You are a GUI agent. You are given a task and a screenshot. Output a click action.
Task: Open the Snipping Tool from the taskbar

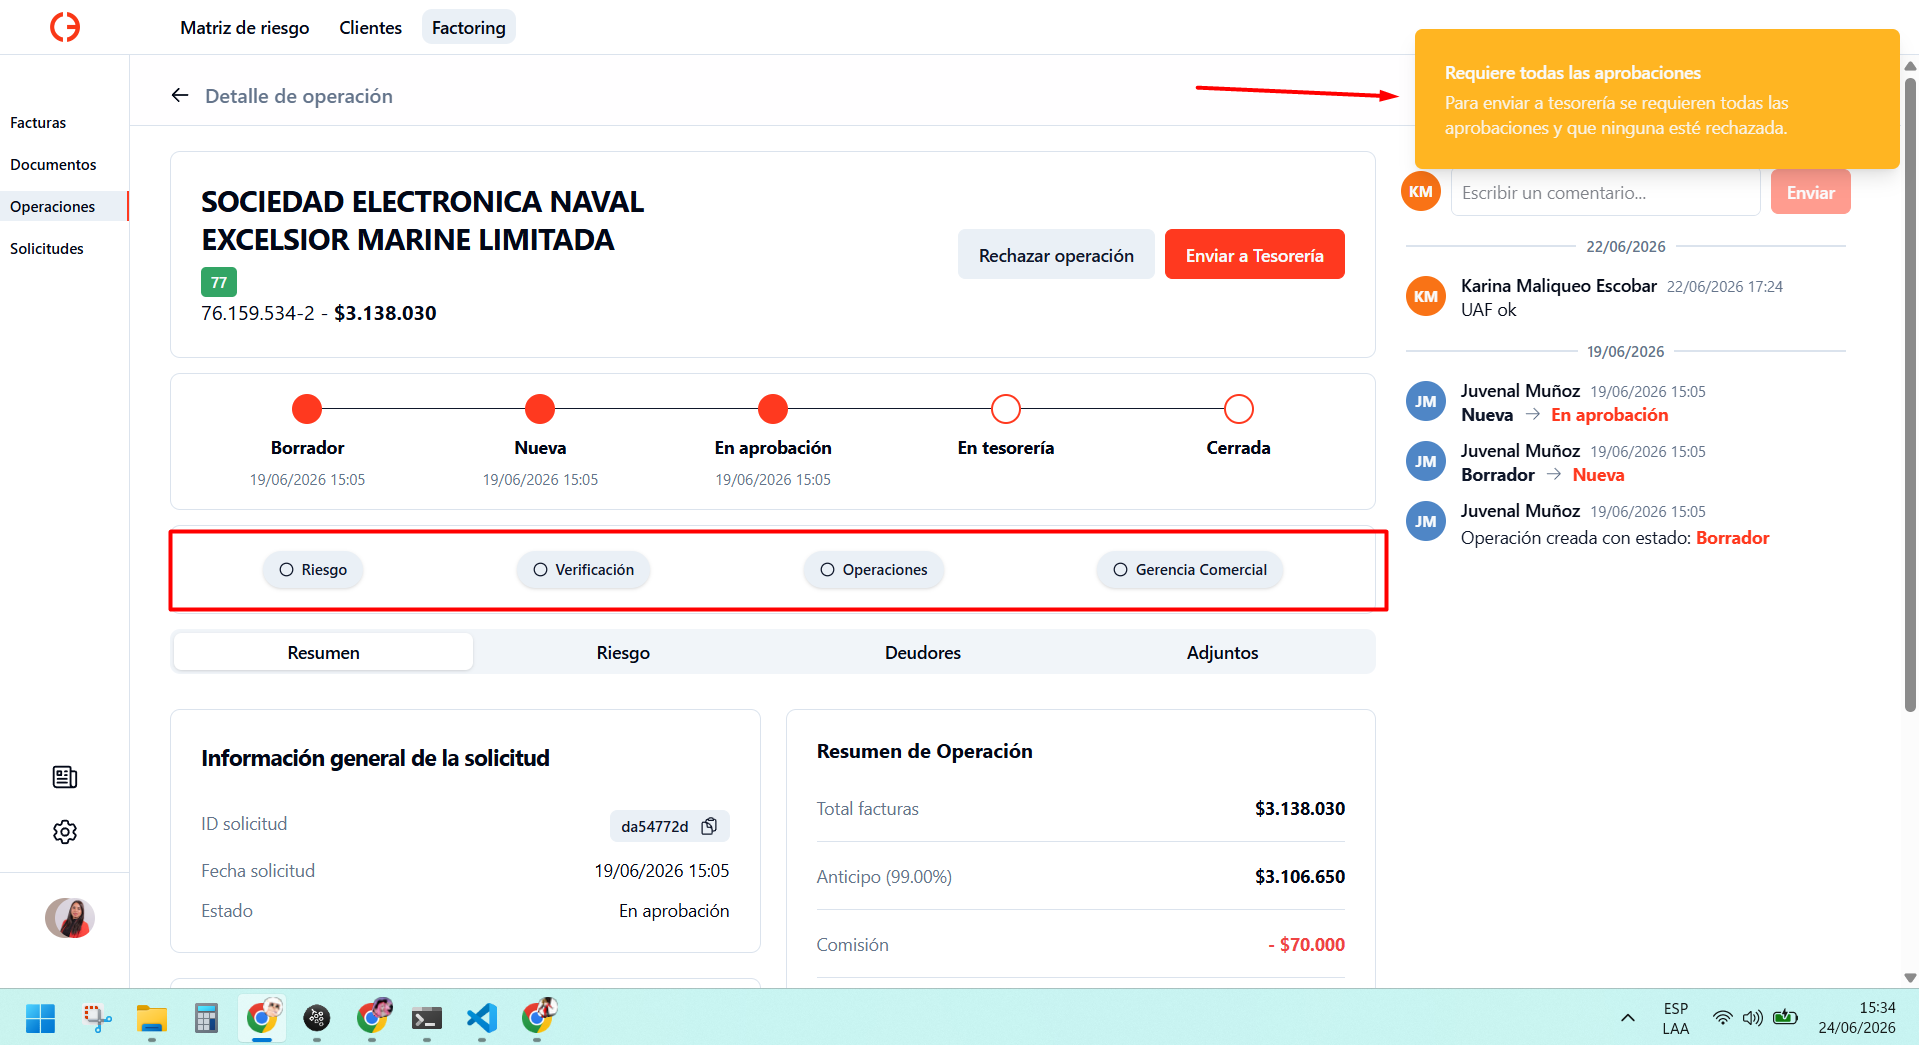(97, 1018)
